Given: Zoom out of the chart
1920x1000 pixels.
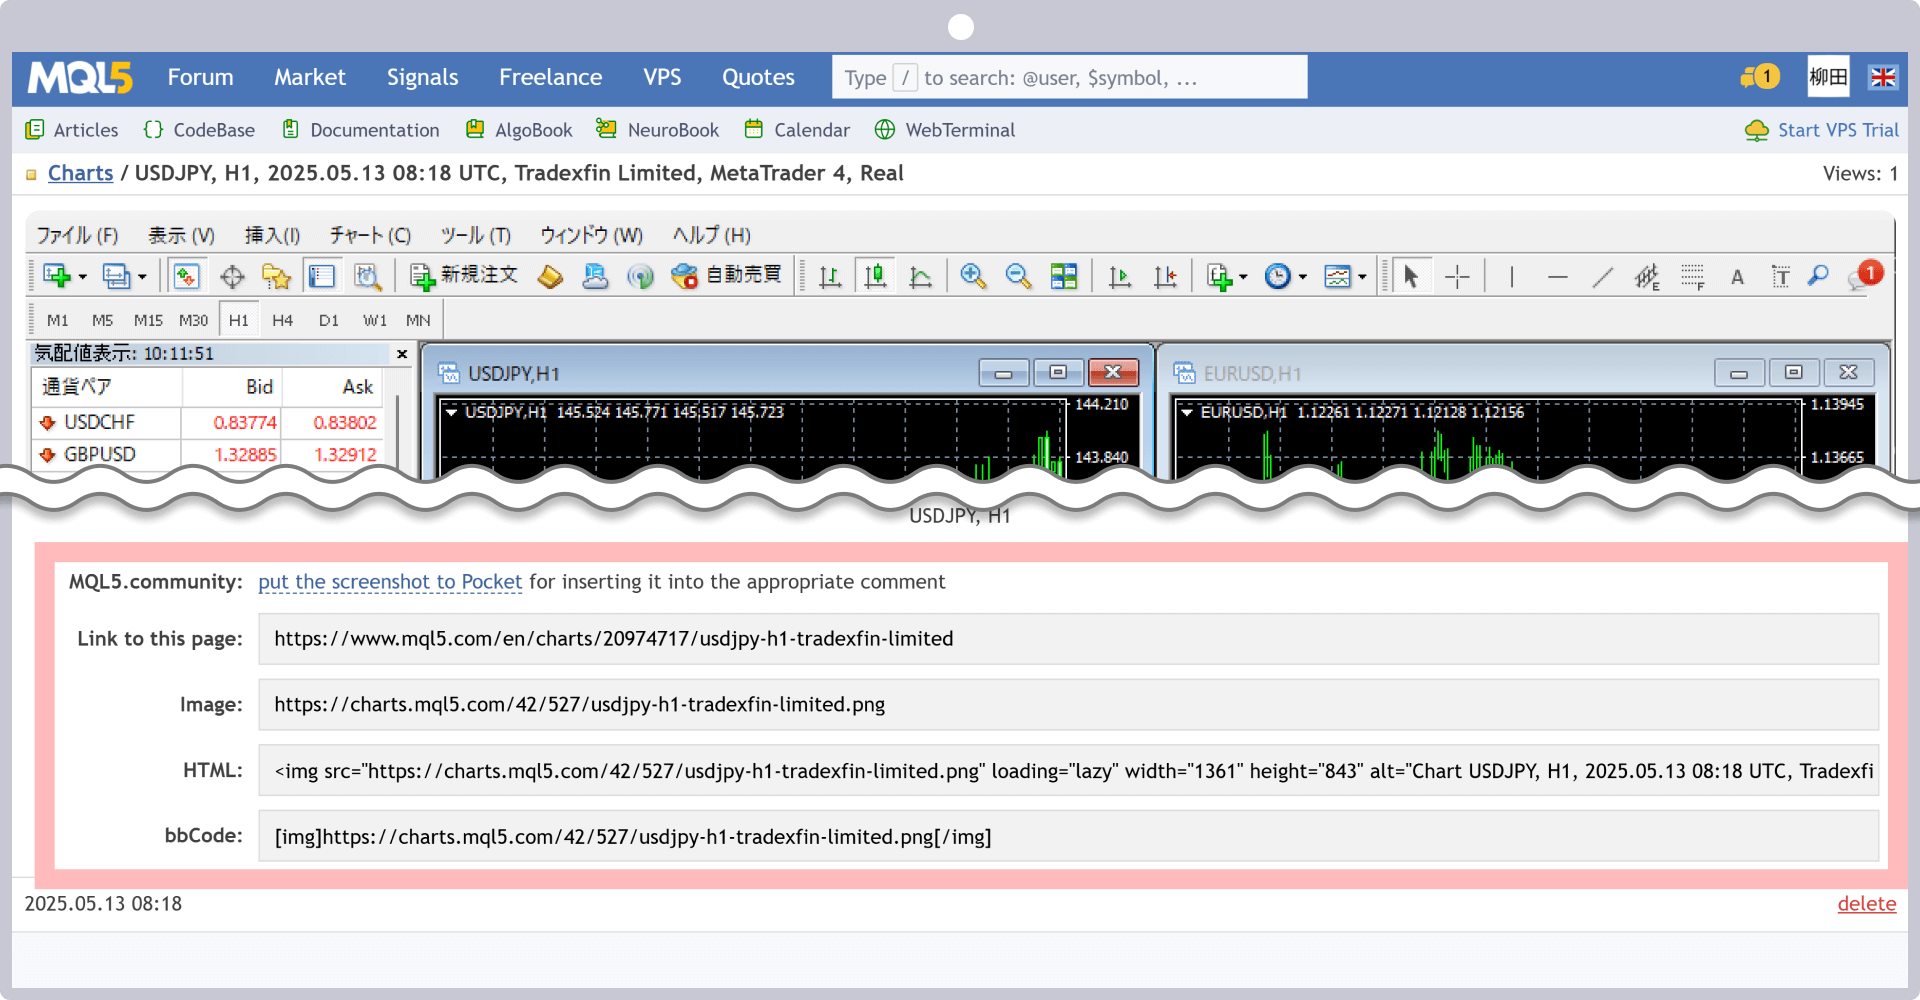Looking at the screenshot, I should click(1016, 276).
